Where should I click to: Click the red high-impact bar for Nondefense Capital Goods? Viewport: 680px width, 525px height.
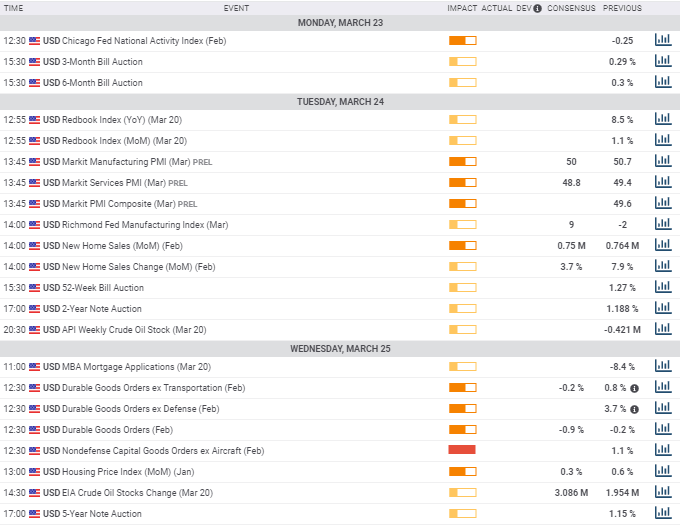click(462, 450)
